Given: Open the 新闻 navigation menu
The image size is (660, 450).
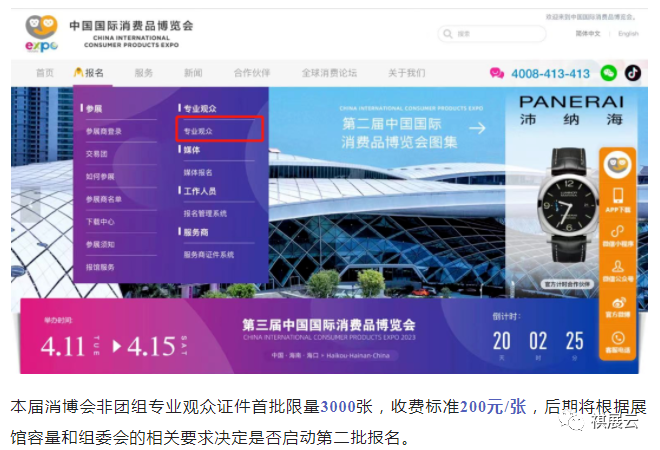Looking at the screenshot, I should (x=193, y=73).
